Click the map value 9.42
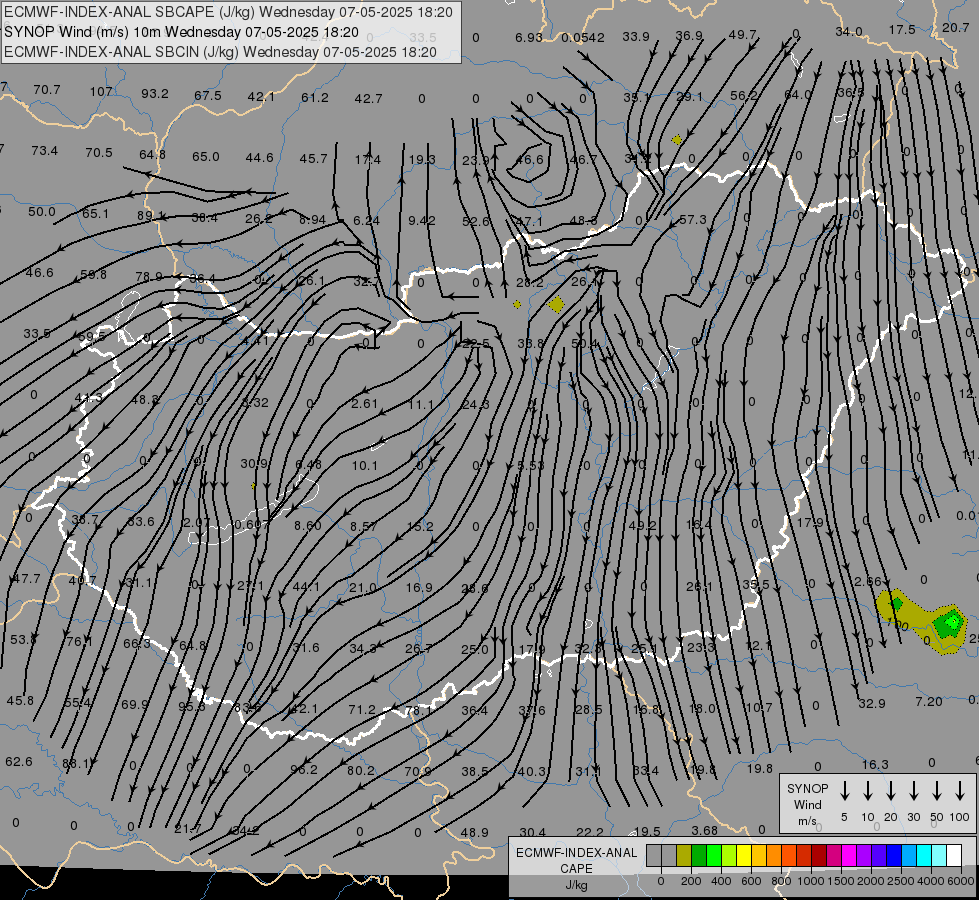This screenshot has width=979, height=900. point(422,220)
